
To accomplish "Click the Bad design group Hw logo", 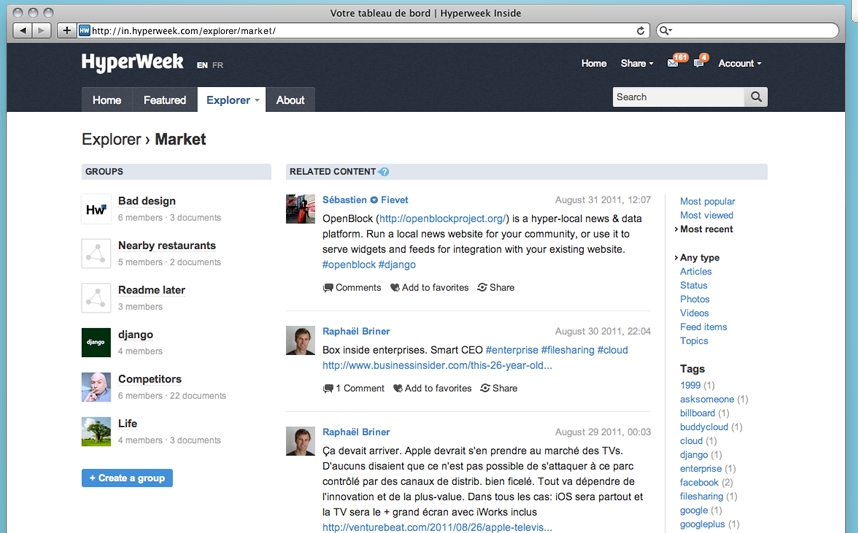I will point(96,209).
